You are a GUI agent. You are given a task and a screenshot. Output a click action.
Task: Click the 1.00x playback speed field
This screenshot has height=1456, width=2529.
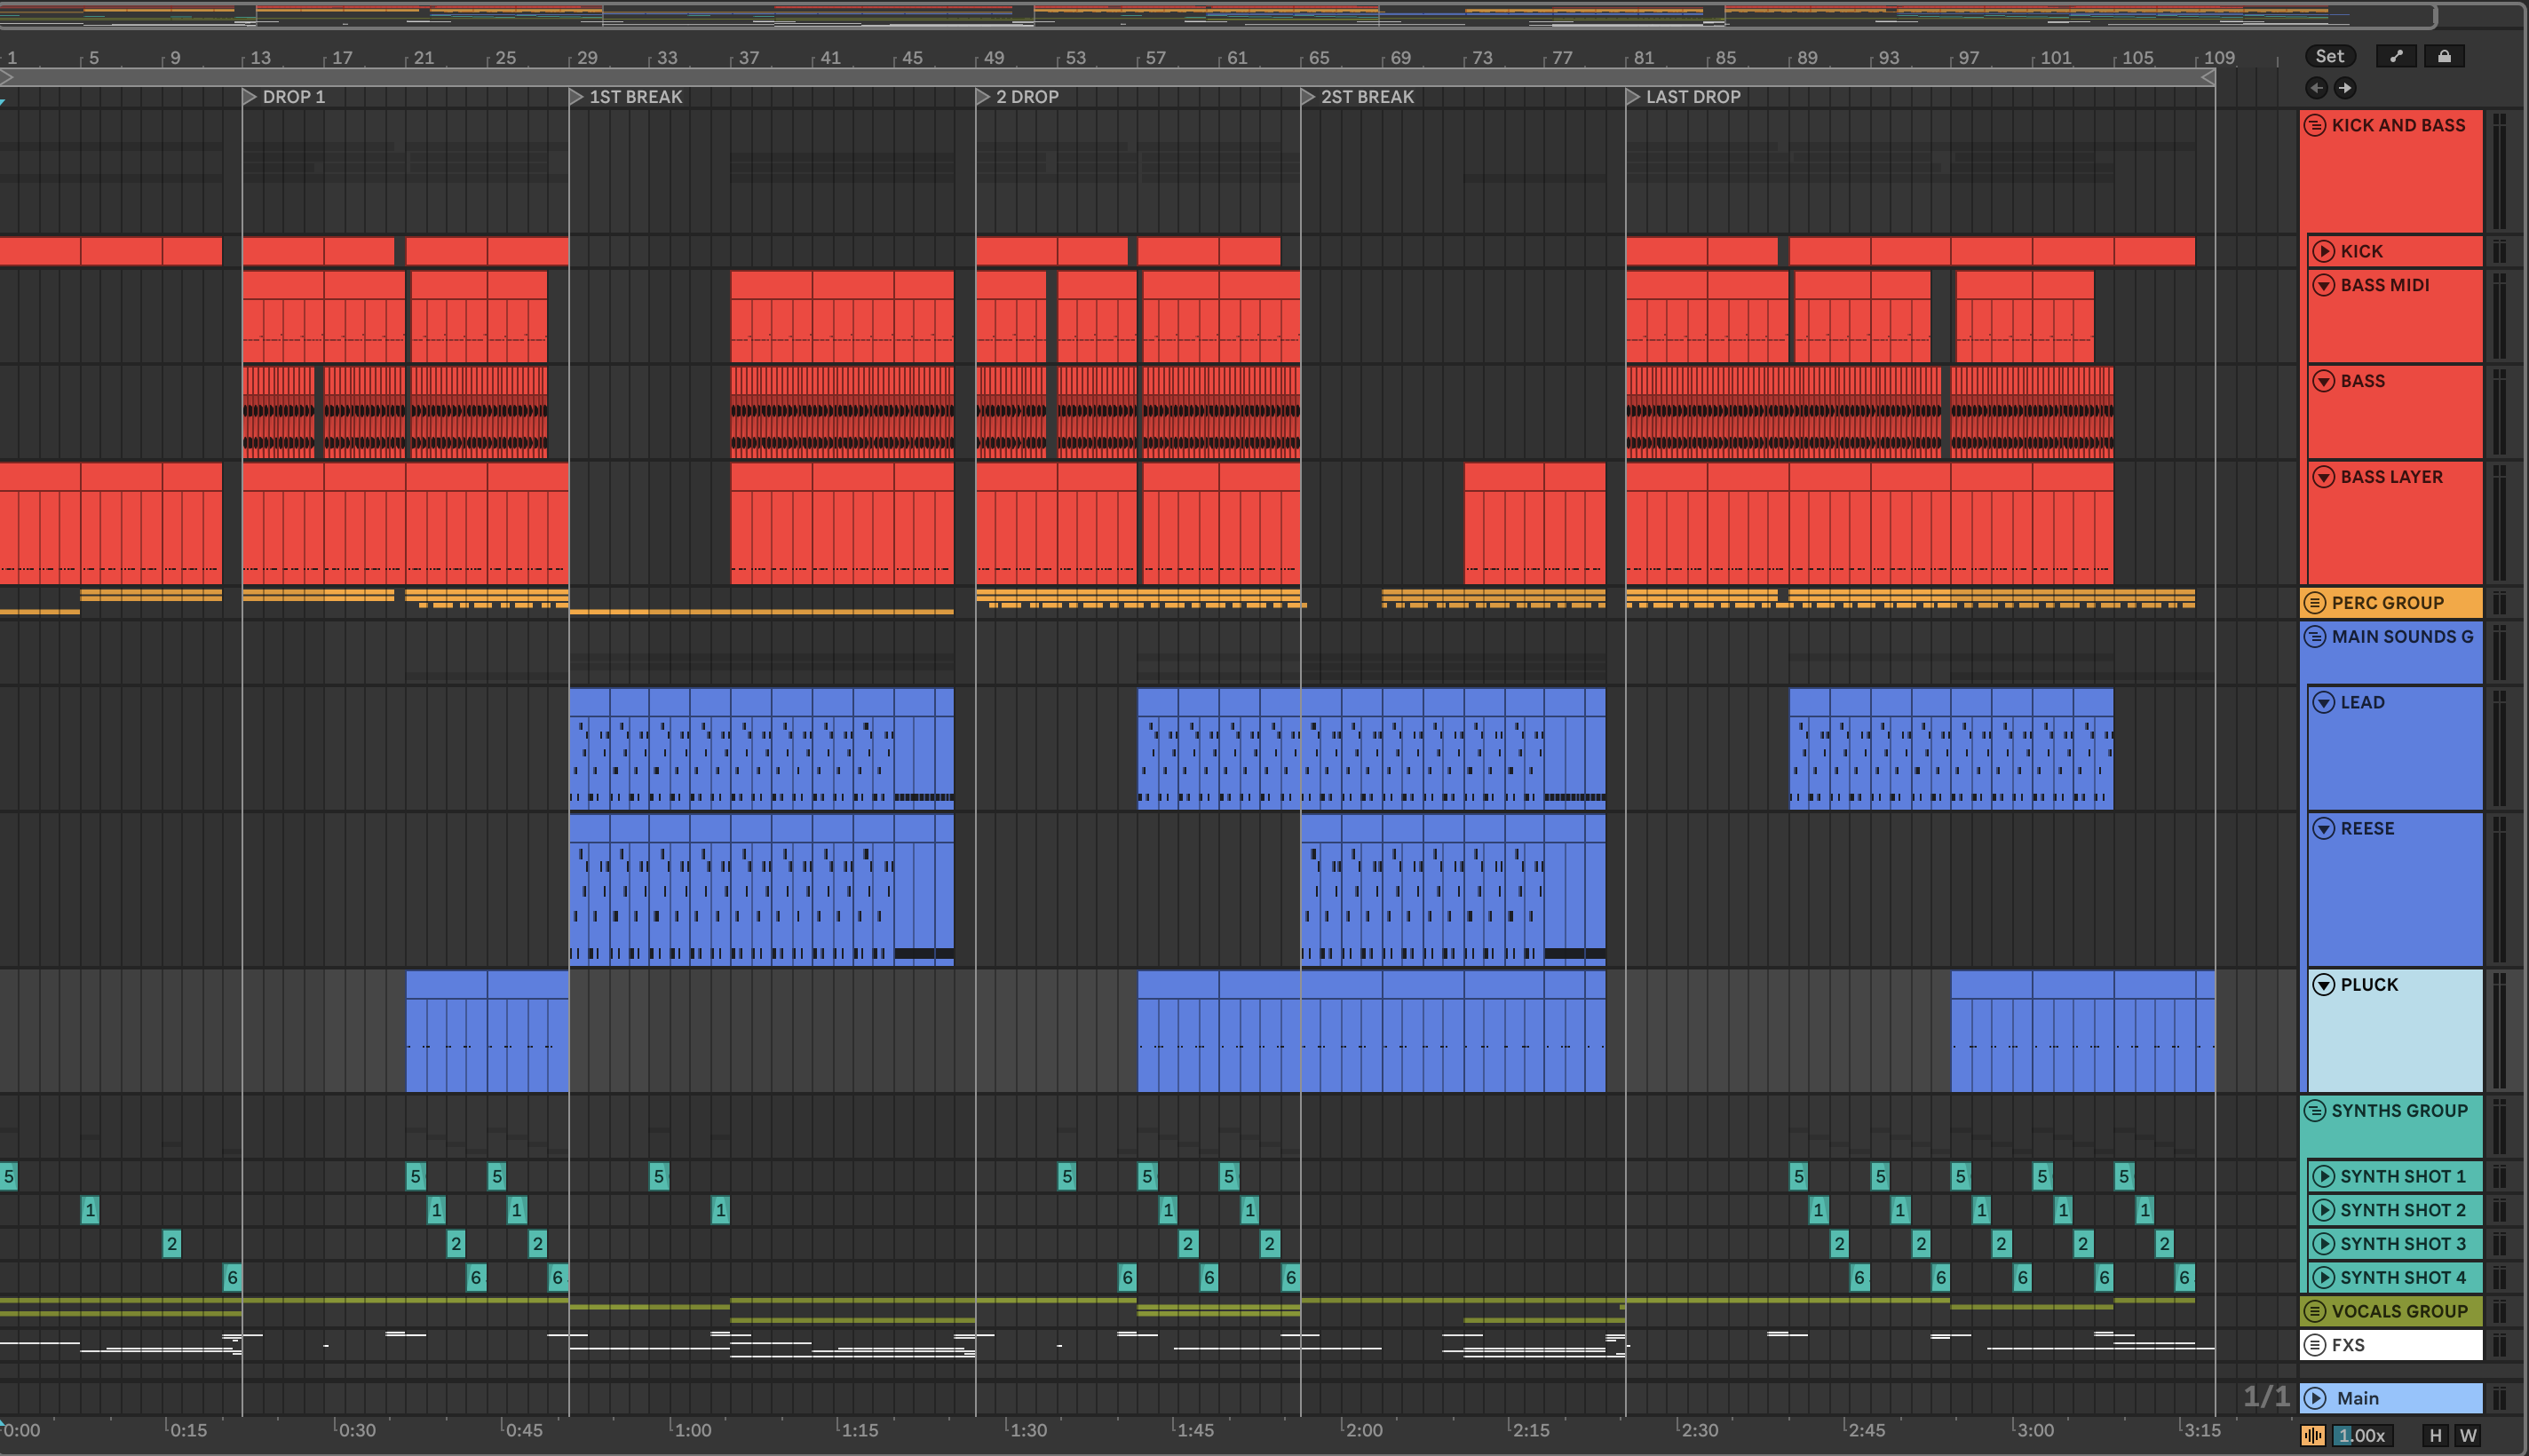[x=2361, y=1436]
